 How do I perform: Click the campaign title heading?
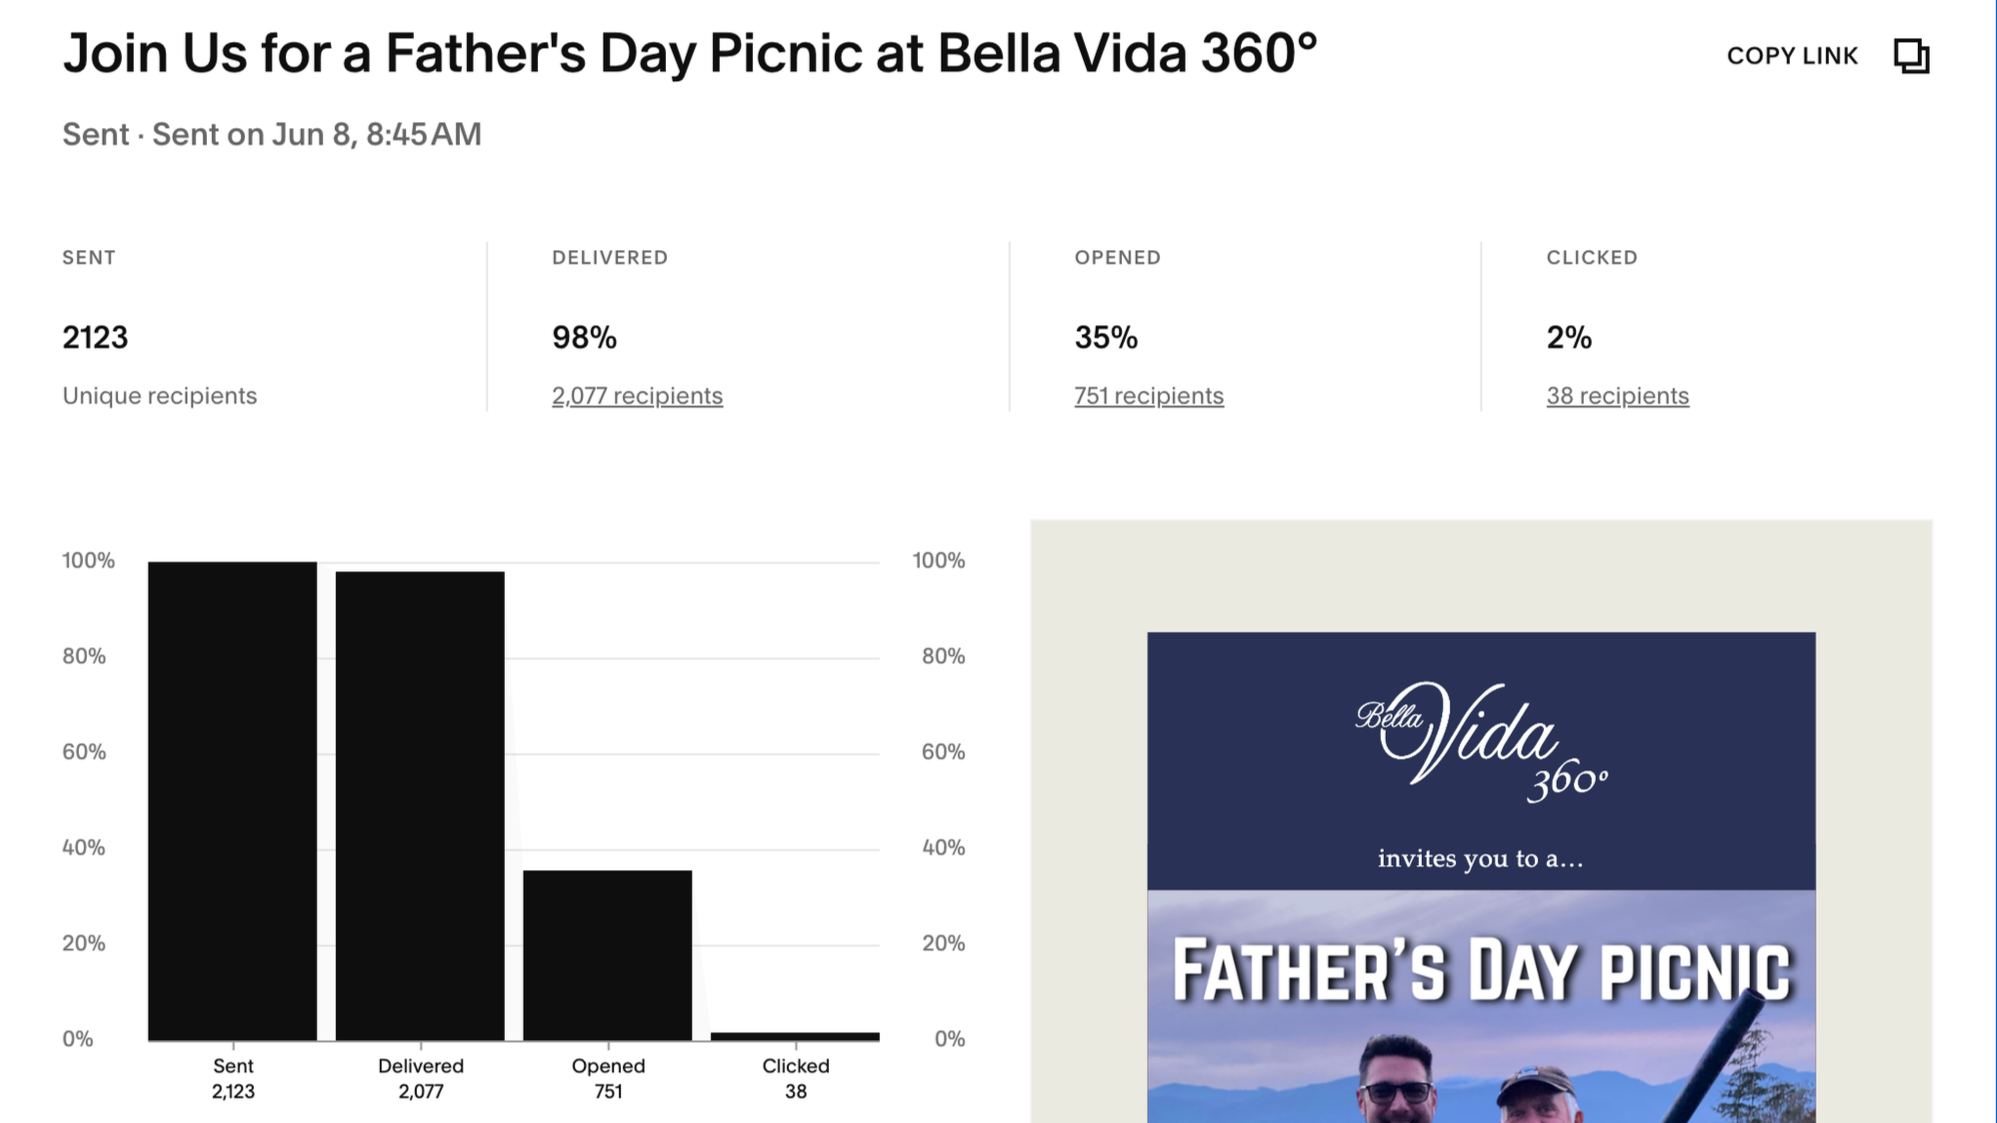[690, 53]
